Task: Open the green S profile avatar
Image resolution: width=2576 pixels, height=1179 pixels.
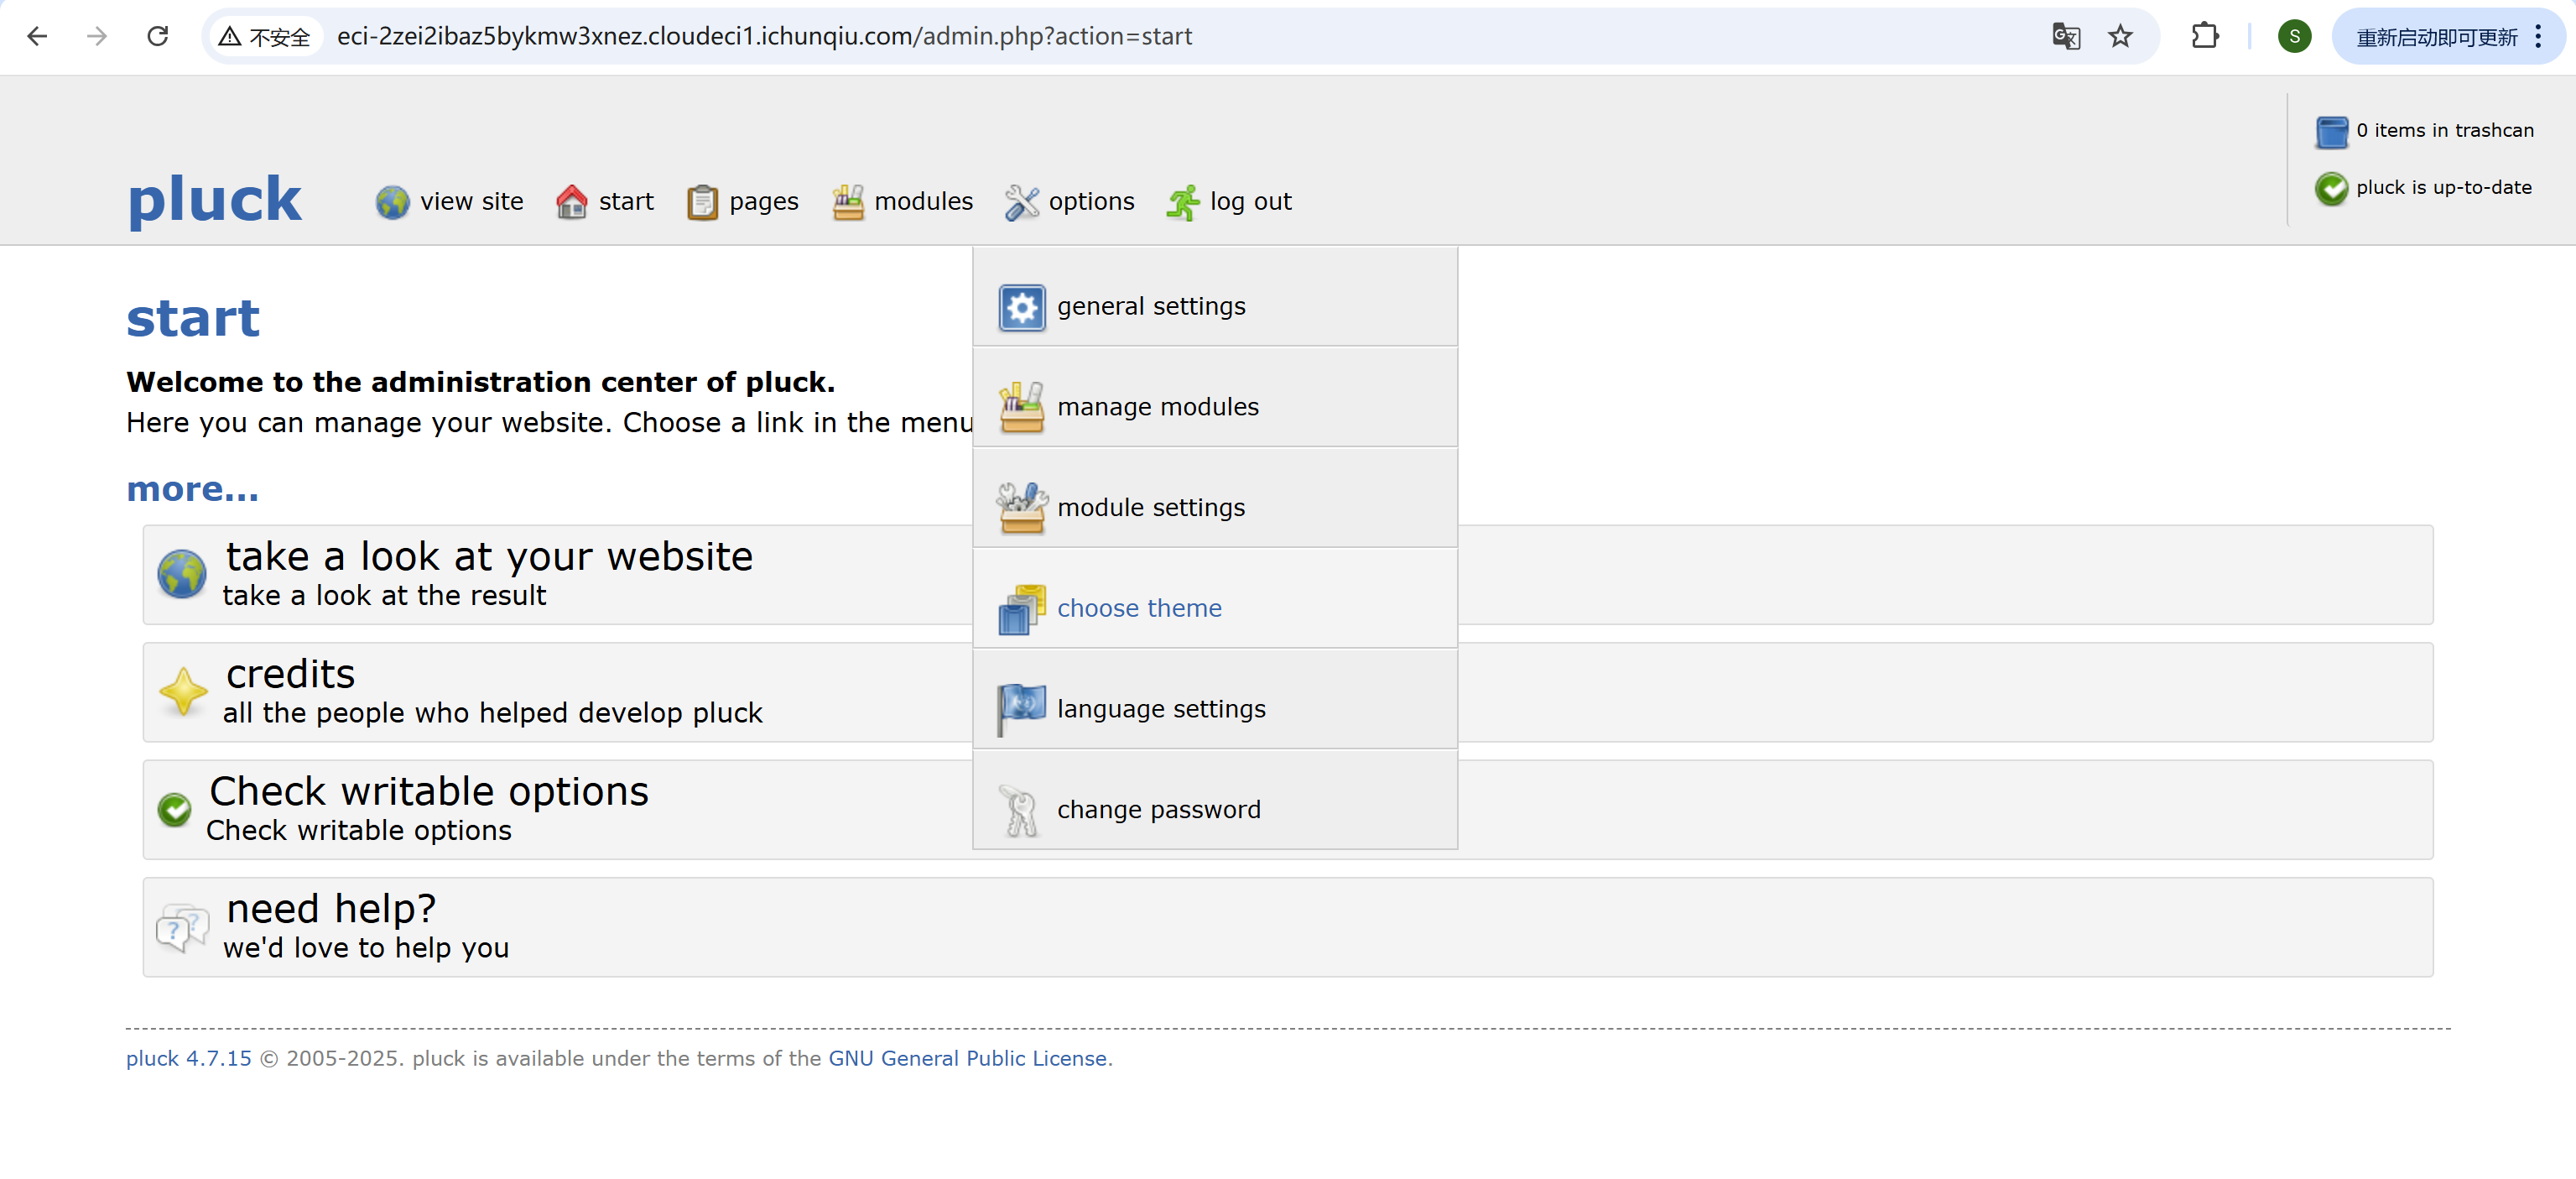Action: click(2294, 37)
